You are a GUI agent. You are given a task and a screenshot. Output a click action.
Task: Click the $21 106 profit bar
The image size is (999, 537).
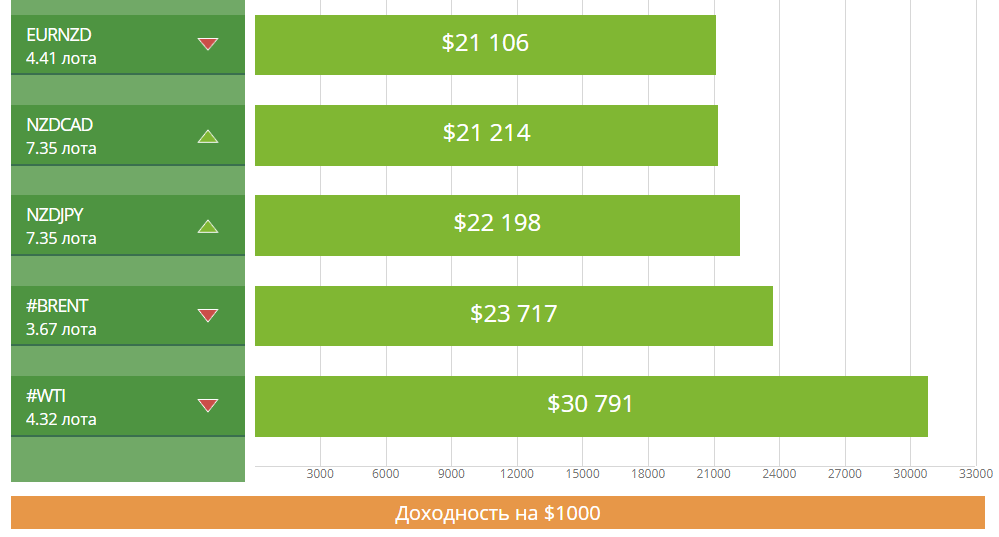pyautogui.click(x=485, y=45)
